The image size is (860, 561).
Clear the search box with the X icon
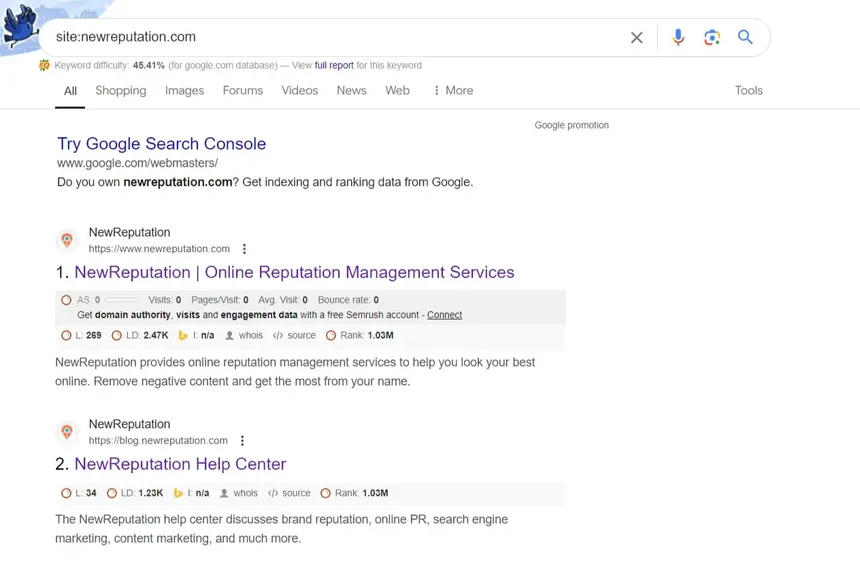pos(636,37)
